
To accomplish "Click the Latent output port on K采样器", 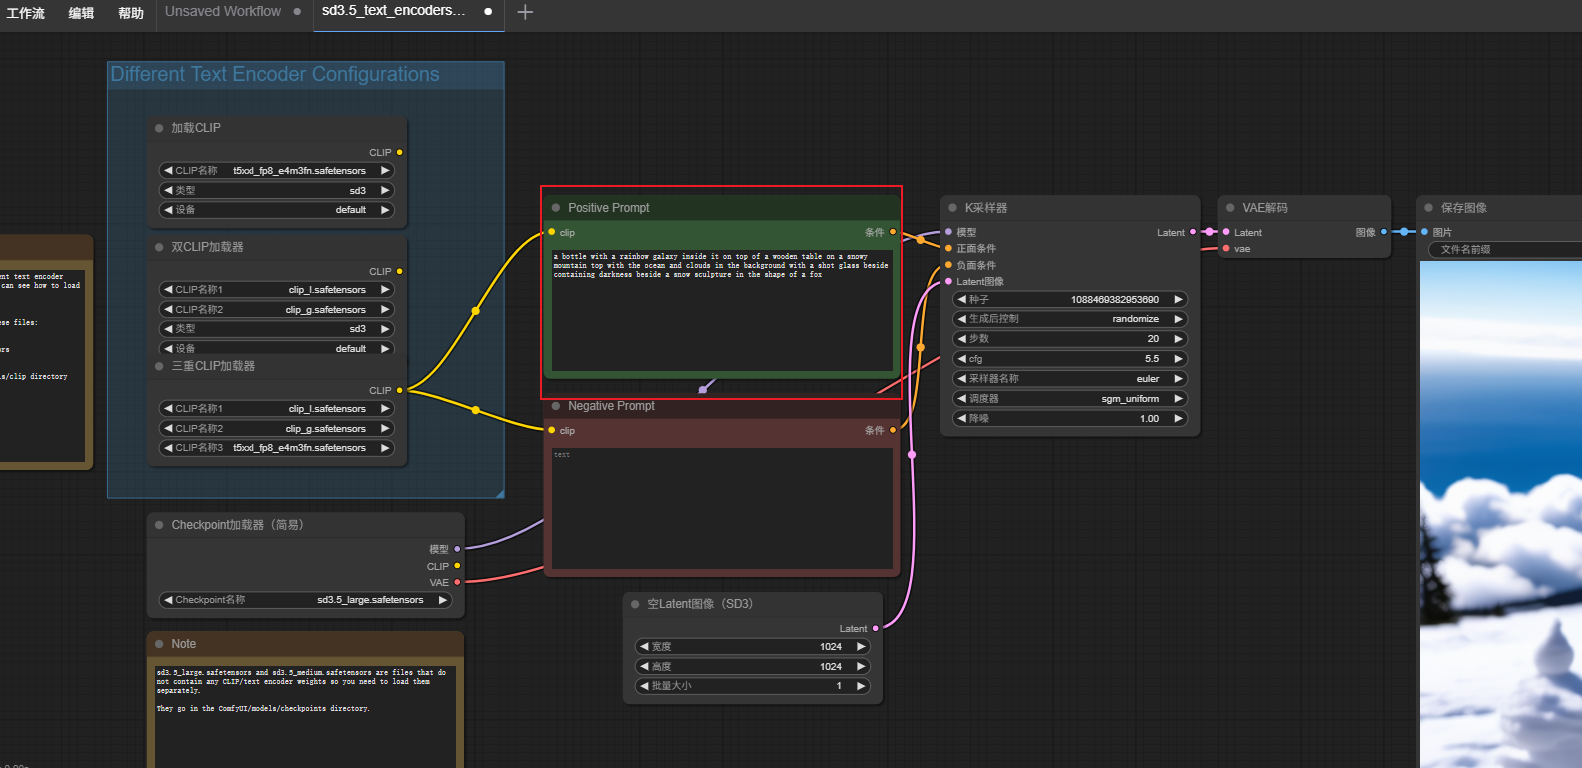I will (x=1193, y=232).
